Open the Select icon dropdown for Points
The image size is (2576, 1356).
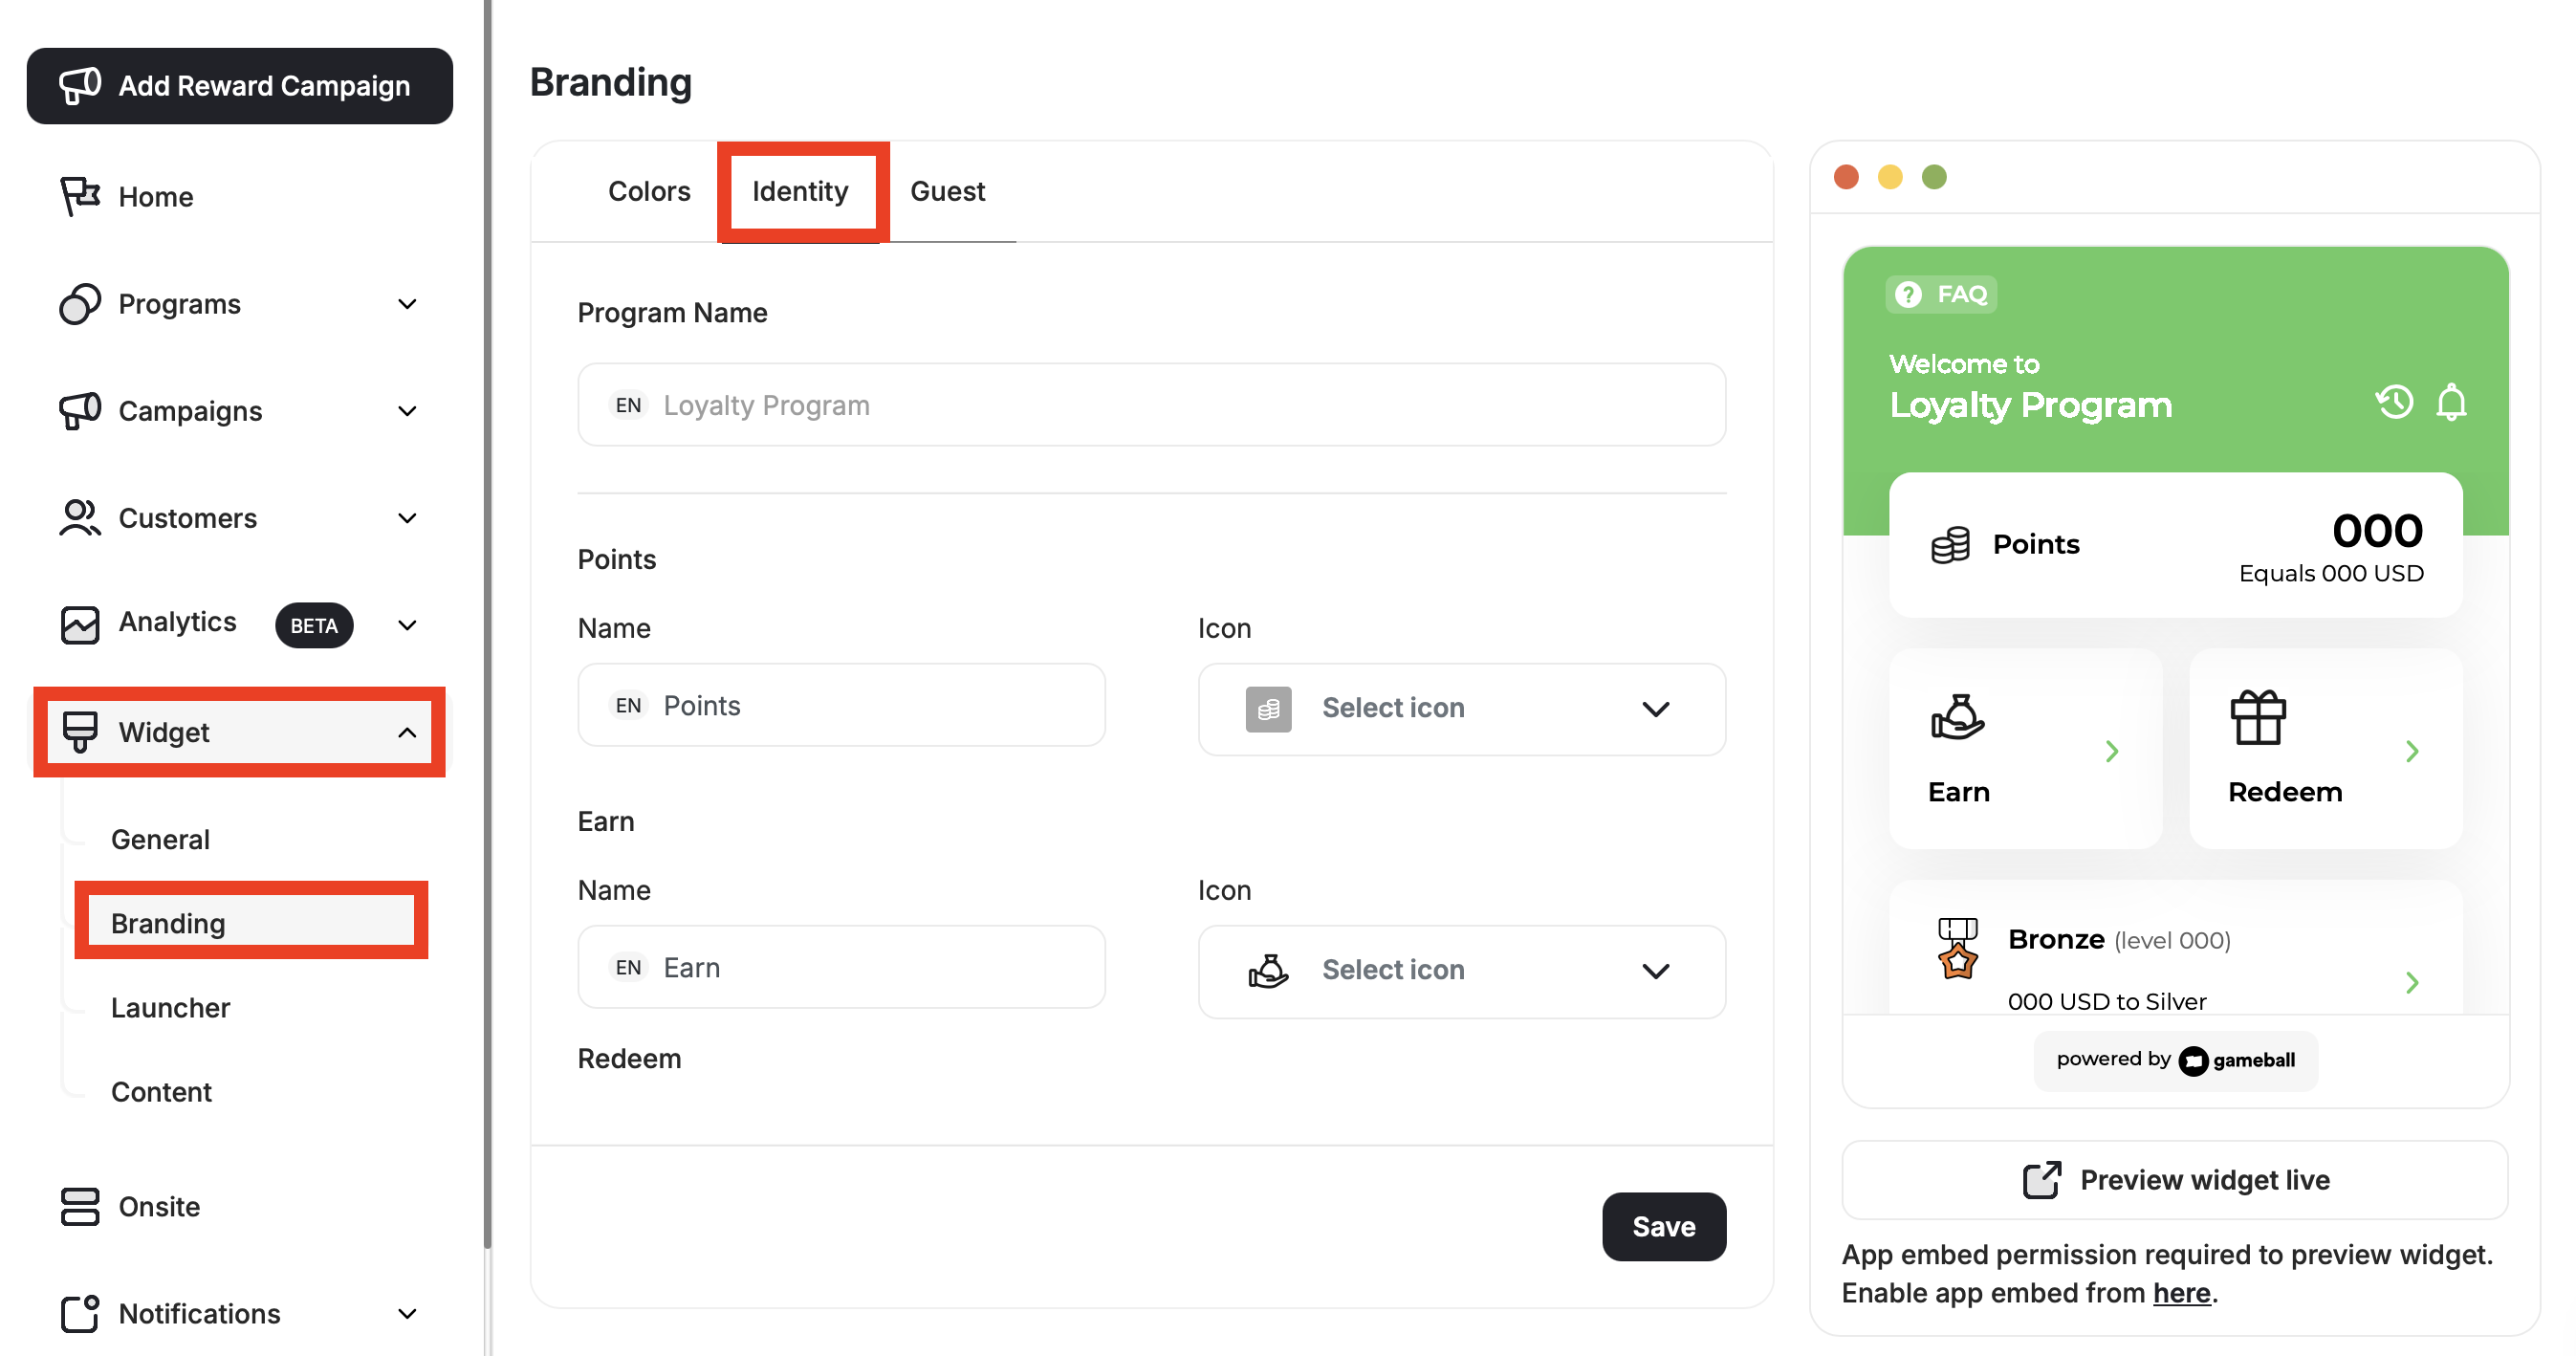1461,709
